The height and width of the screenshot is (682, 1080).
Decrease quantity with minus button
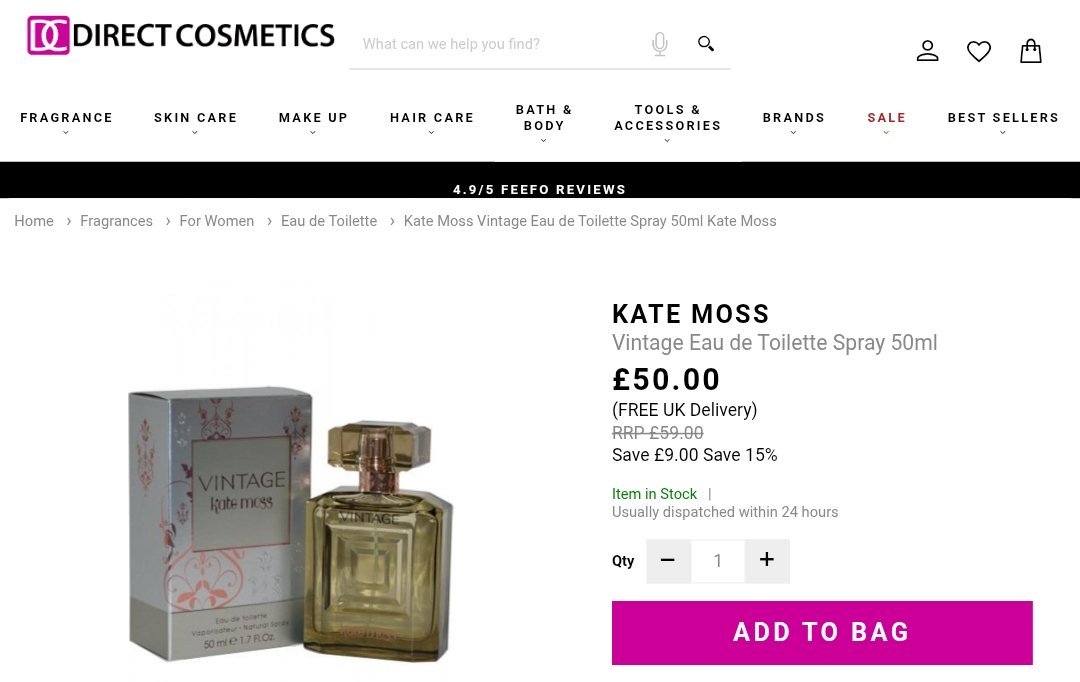[668, 561]
